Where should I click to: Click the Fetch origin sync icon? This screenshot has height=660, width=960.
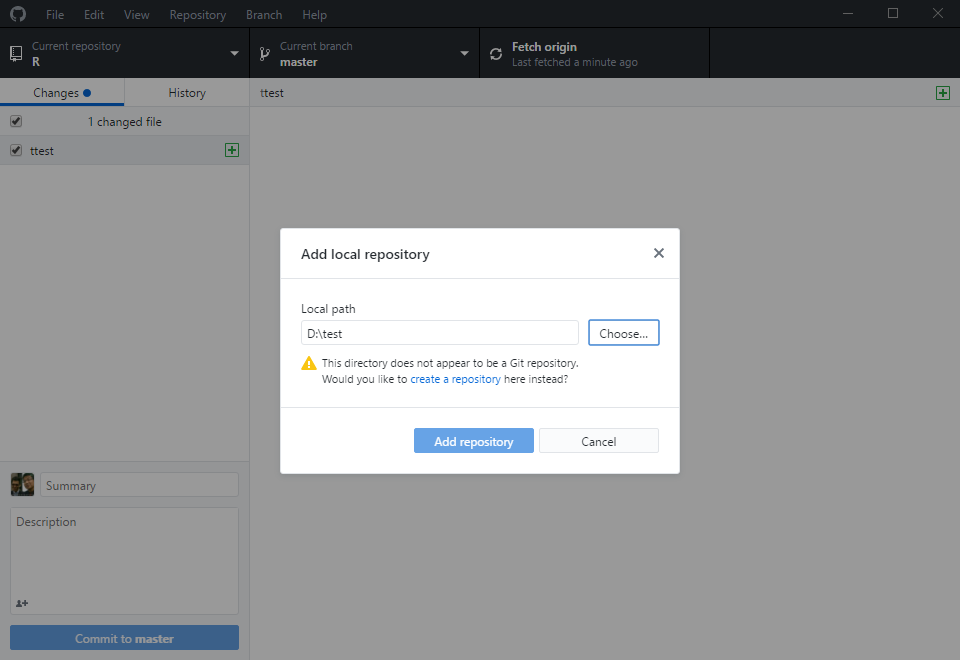(496, 54)
